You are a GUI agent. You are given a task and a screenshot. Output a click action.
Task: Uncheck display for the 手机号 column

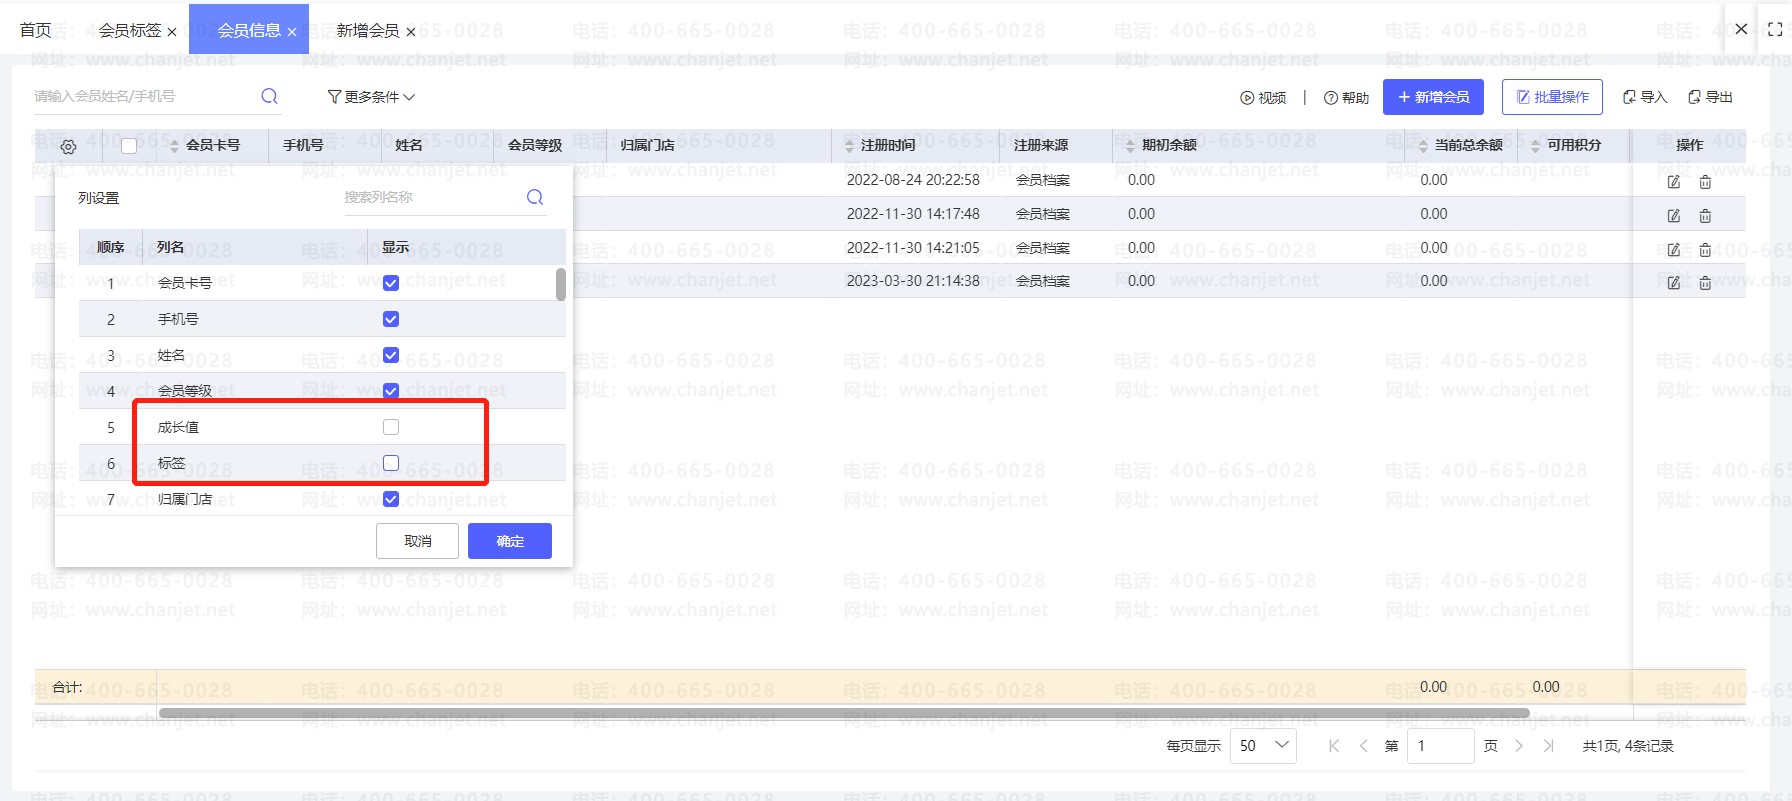(391, 319)
